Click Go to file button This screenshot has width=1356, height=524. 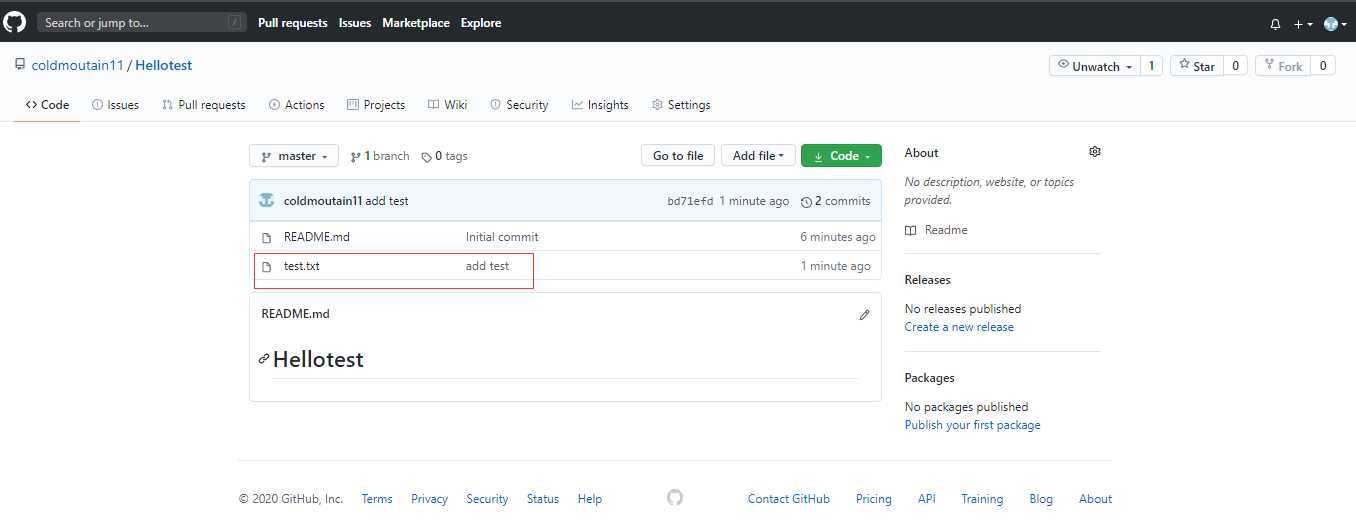point(678,155)
